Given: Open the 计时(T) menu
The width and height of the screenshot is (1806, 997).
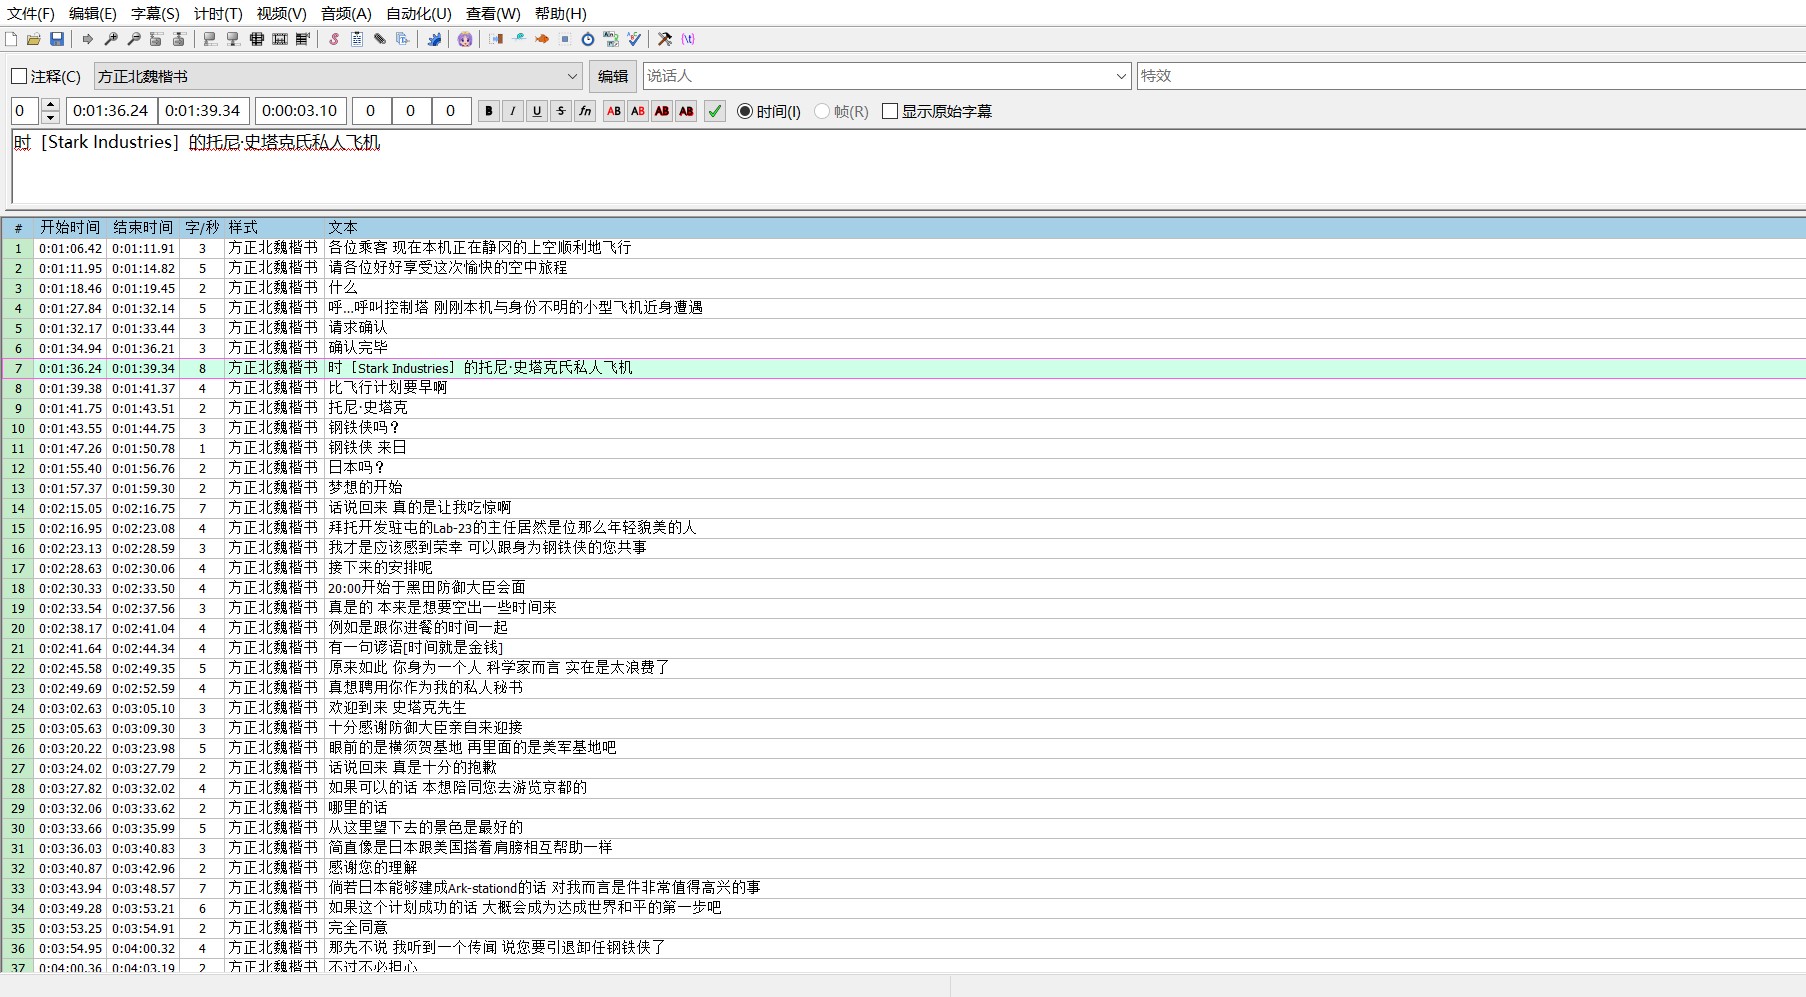Looking at the screenshot, I should (218, 13).
